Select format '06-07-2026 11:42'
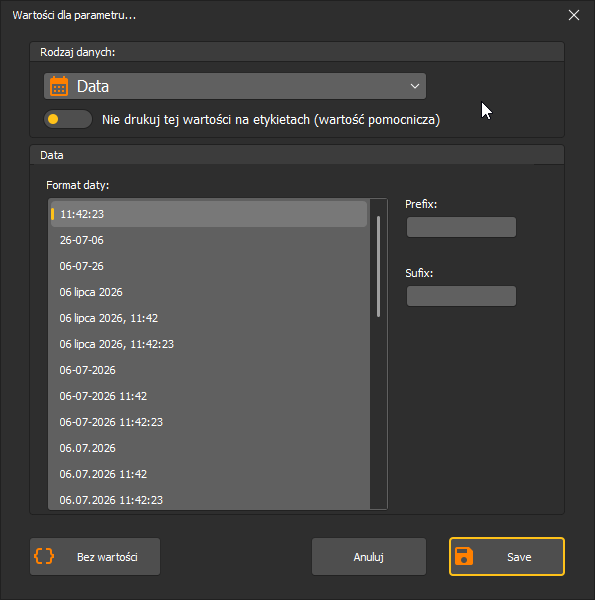Screen dimensions: 595x600 pyautogui.click(x=209, y=396)
